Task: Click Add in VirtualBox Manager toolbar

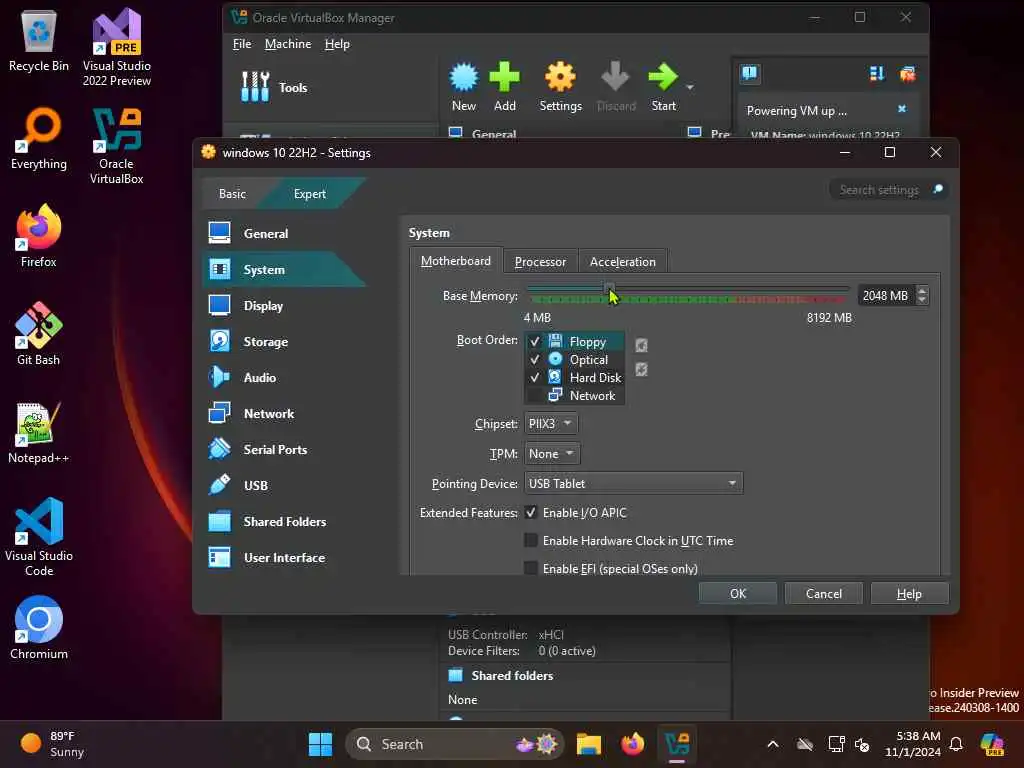Action: pos(504,87)
